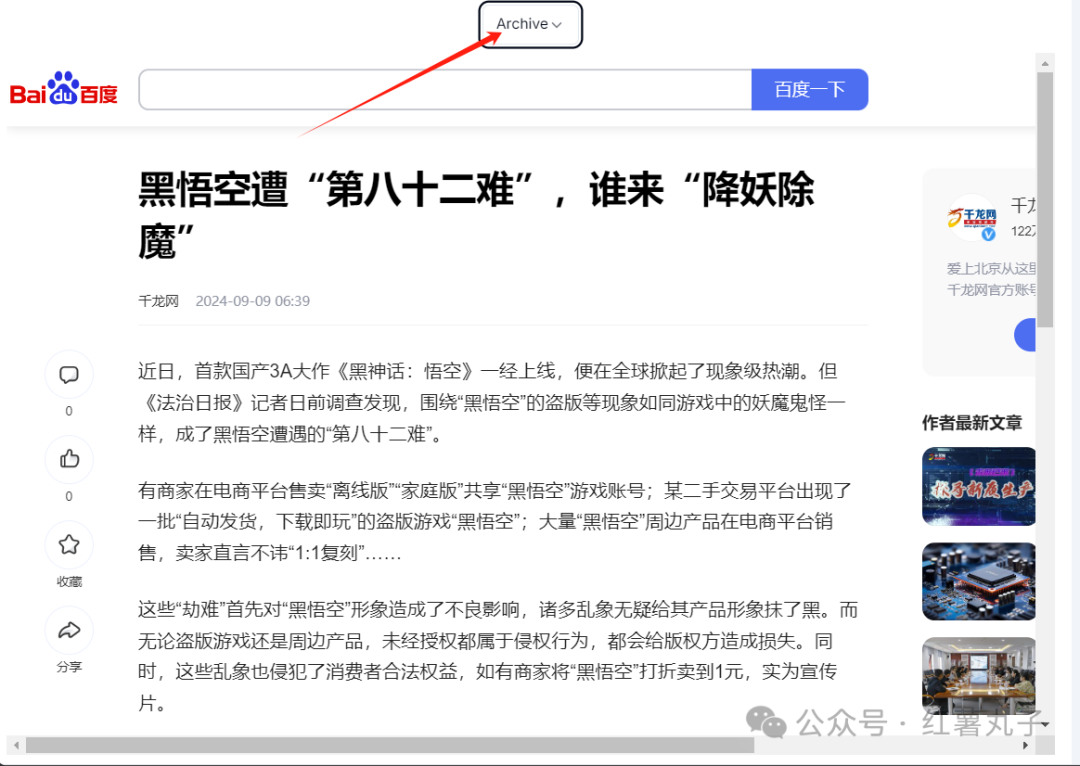Screen dimensions: 1080x766
Task: Click the horizontal scrollbar left arrow
Action: coord(17,745)
